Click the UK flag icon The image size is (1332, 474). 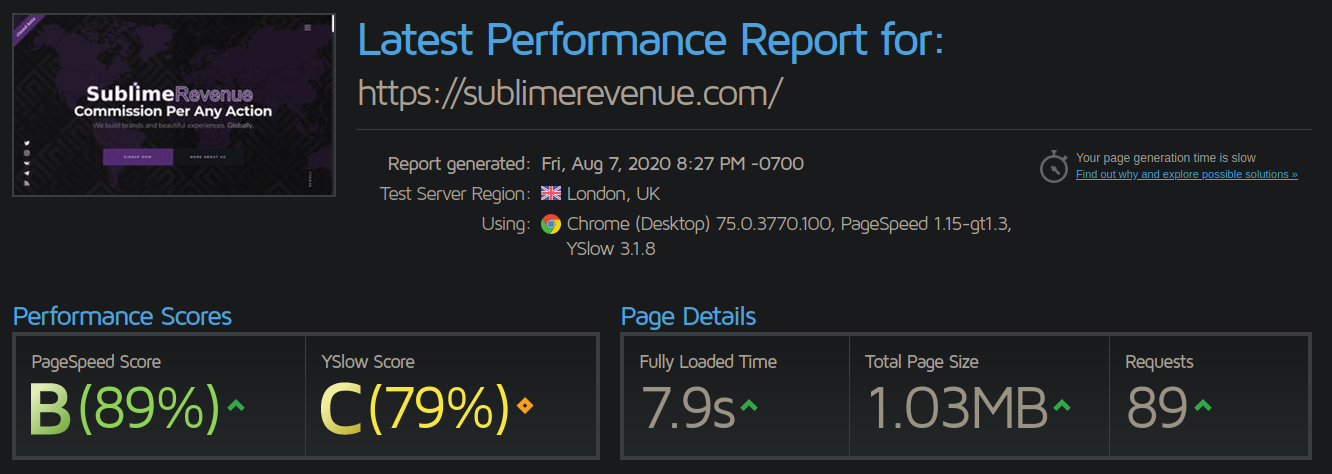click(x=551, y=193)
